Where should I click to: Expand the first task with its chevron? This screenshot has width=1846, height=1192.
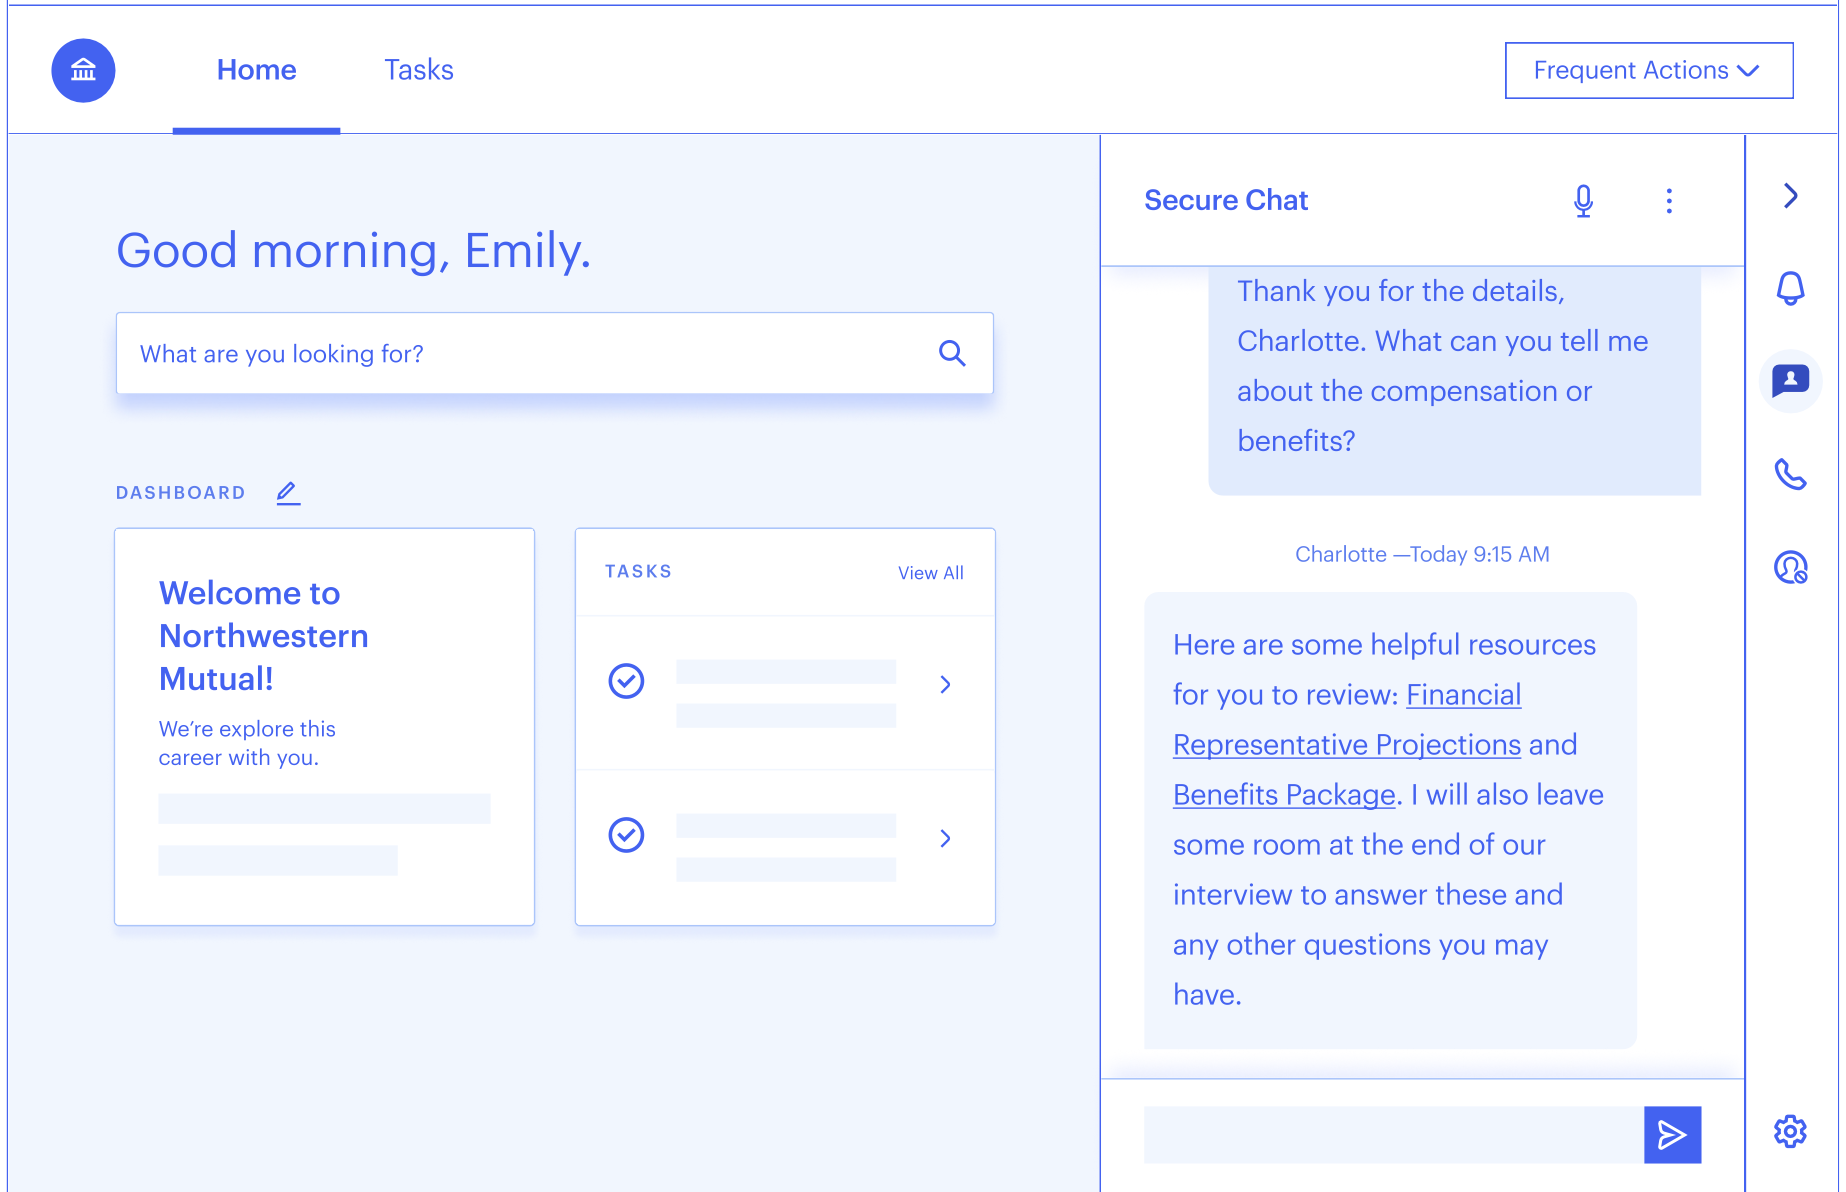tap(945, 684)
